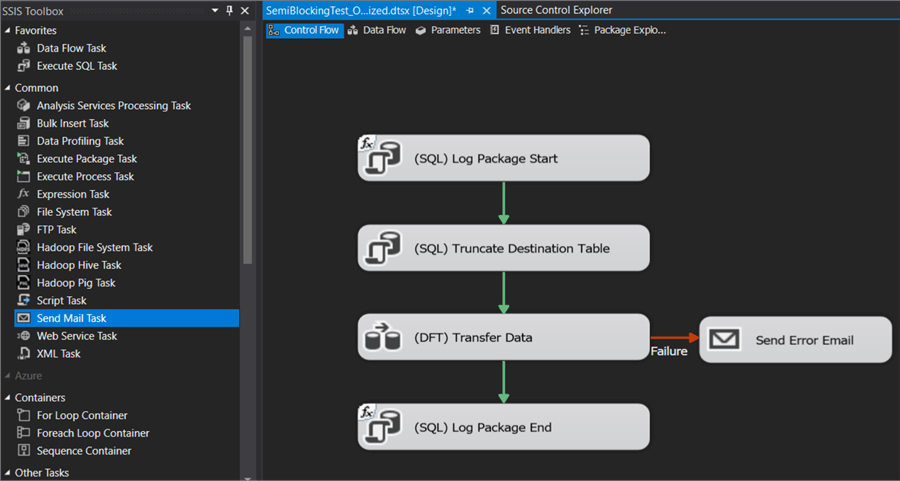The width and height of the screenshot is (900, 481).
Task: Click the SSIS Toolbox vertical scrollbar
Action: (x=248, y=150)
